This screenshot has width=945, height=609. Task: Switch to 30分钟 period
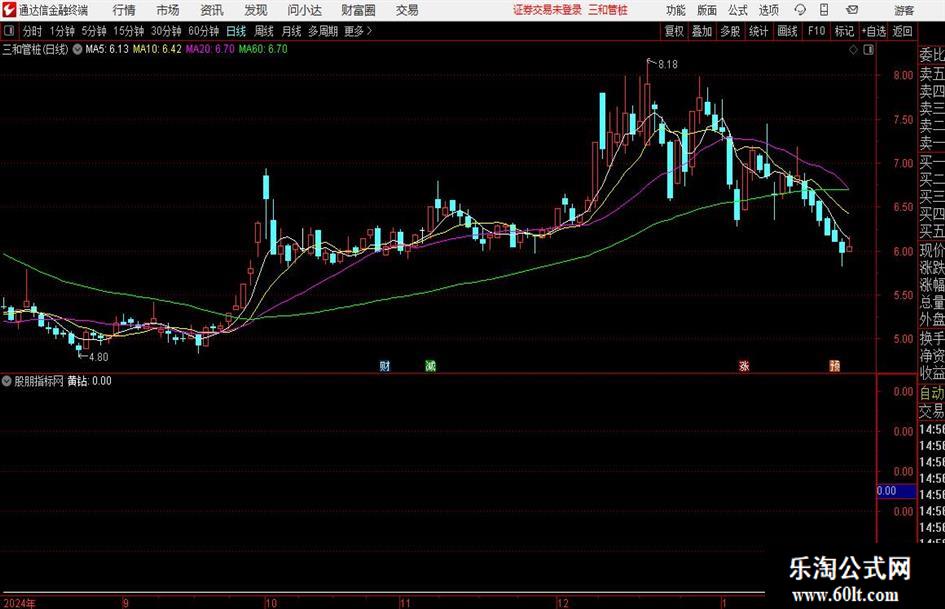pyautogui.click(x=166, y=31)
